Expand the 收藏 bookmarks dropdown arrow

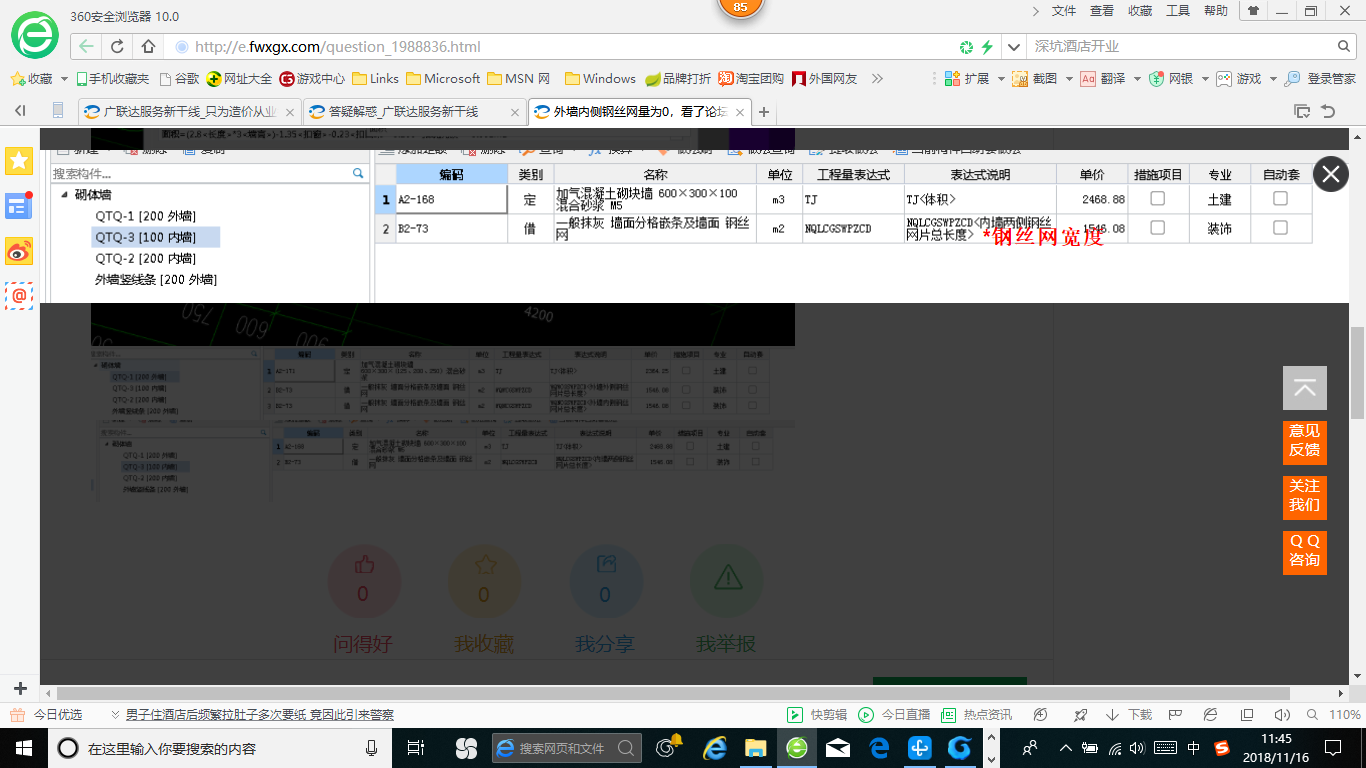[64, 78]
